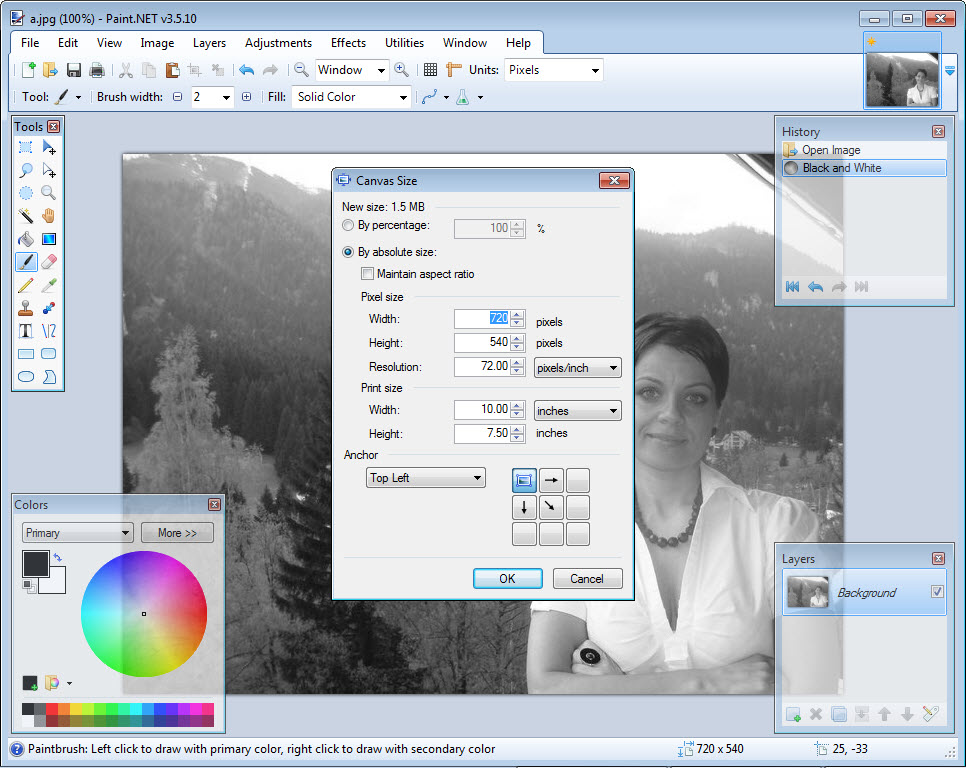966x768 pixels.
Task: Click the swap colors arrow icon
Action: pyautogui.click(x=57, y=557)
